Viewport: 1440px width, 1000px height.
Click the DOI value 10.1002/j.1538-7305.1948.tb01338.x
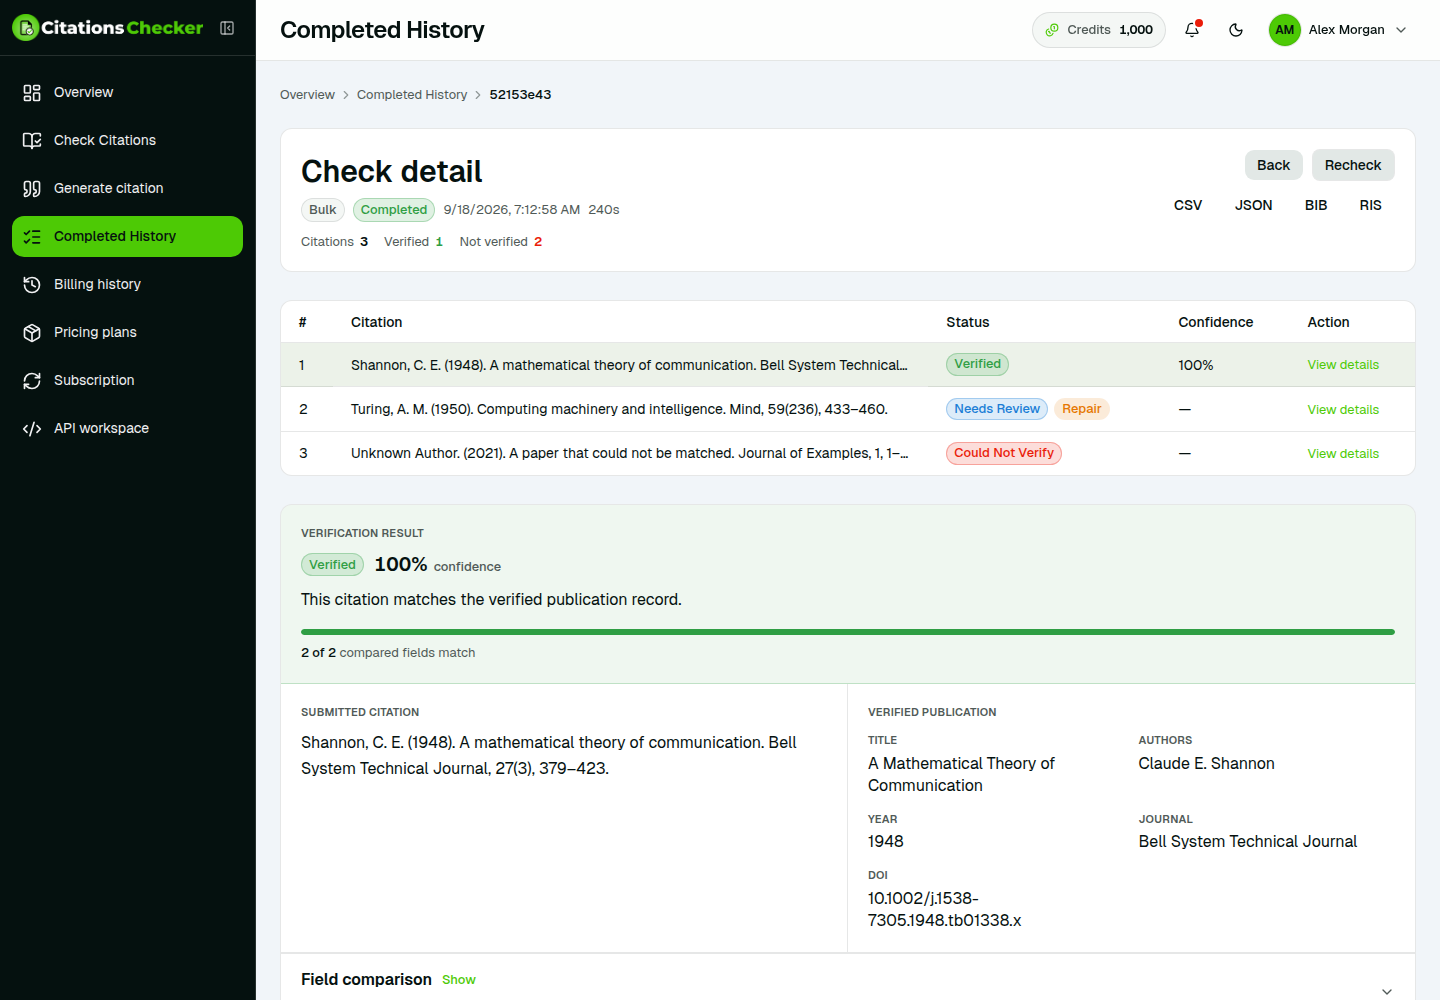pyautogui.click(x=944, y=909)
